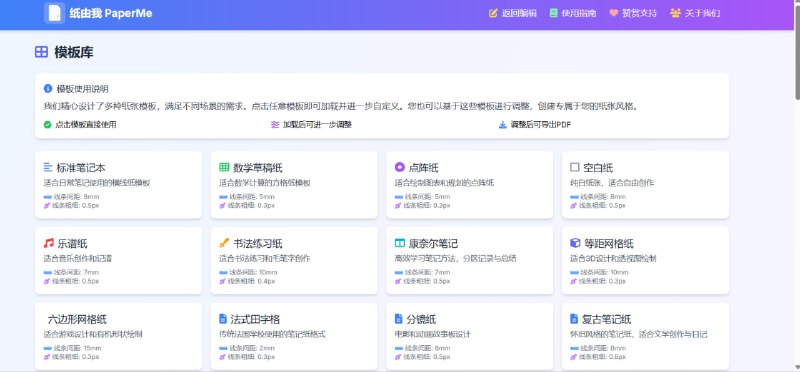The width and height of the screenshot is (800, 372).
Task: Click the document icon of 分镜纸
Action: [x=398, y=319]
